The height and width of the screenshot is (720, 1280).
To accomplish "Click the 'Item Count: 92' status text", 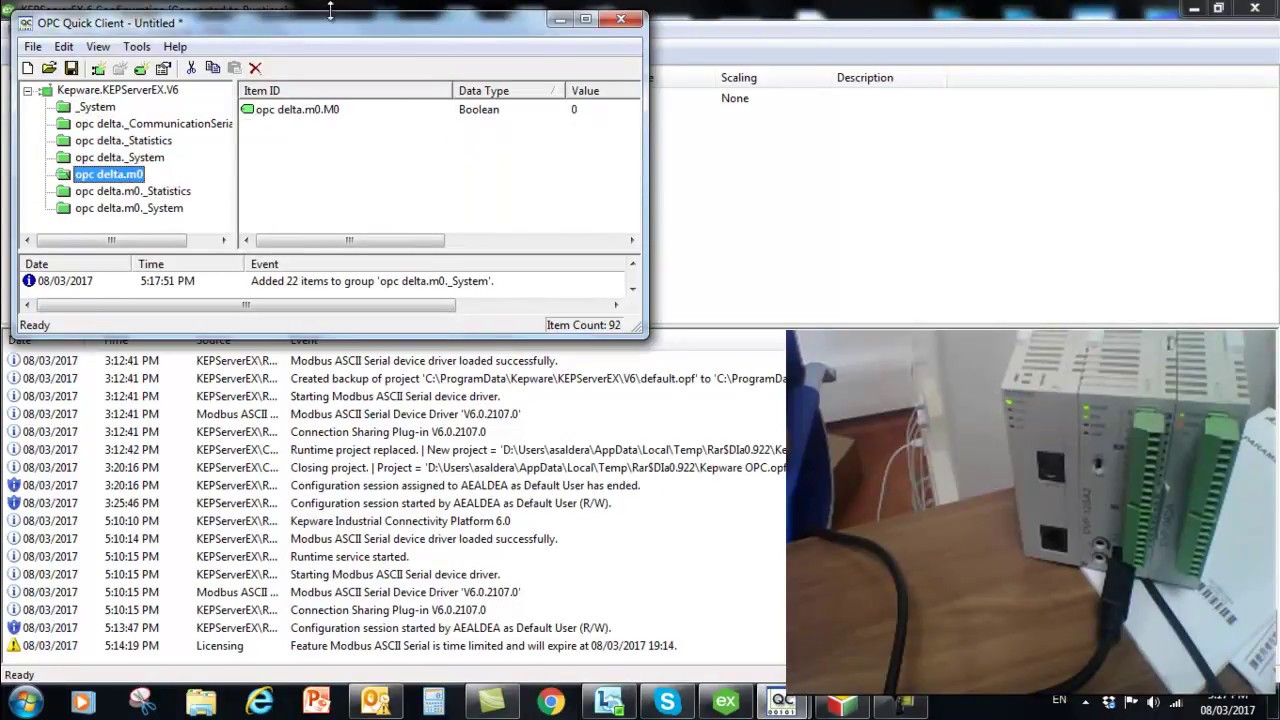I will click(x=583, y=325).
